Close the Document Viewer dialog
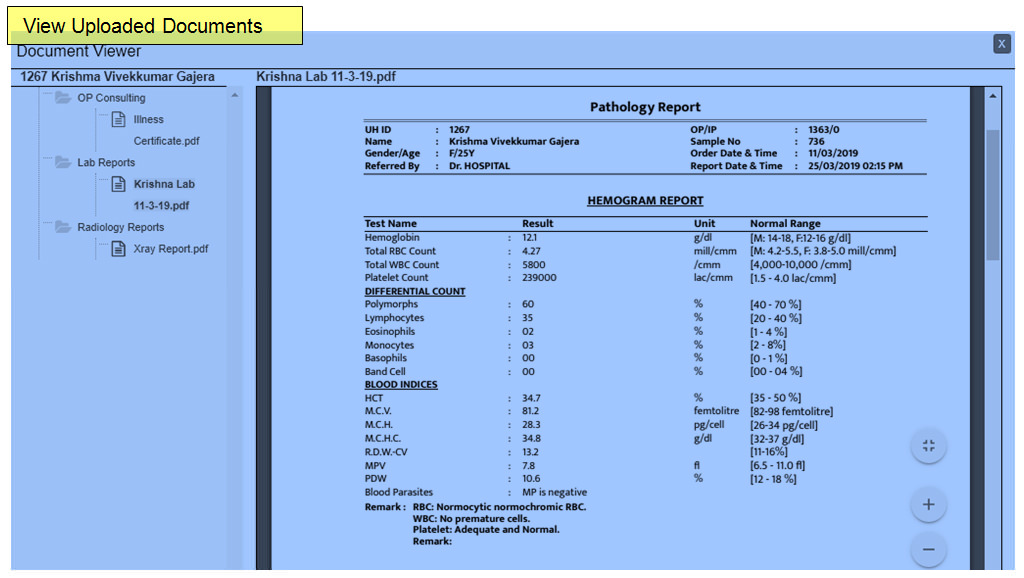Viewport: 1024px width, 578px height. (1001, 44)
